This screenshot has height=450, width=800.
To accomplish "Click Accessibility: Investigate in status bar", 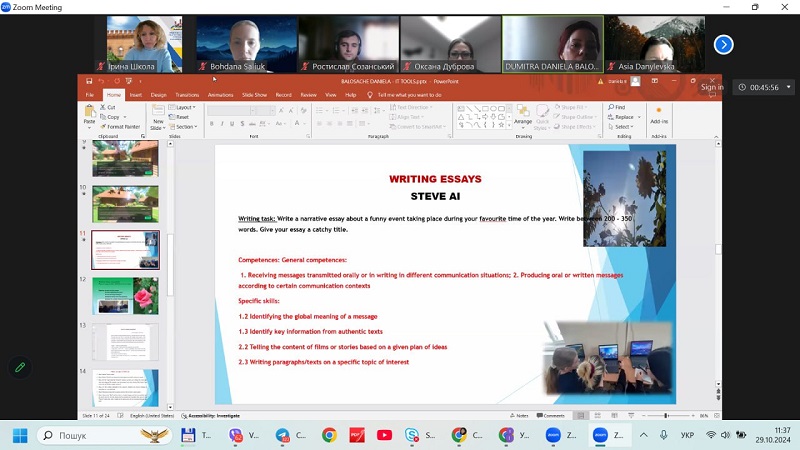I will pyautogui.click(x=211, y=415).
